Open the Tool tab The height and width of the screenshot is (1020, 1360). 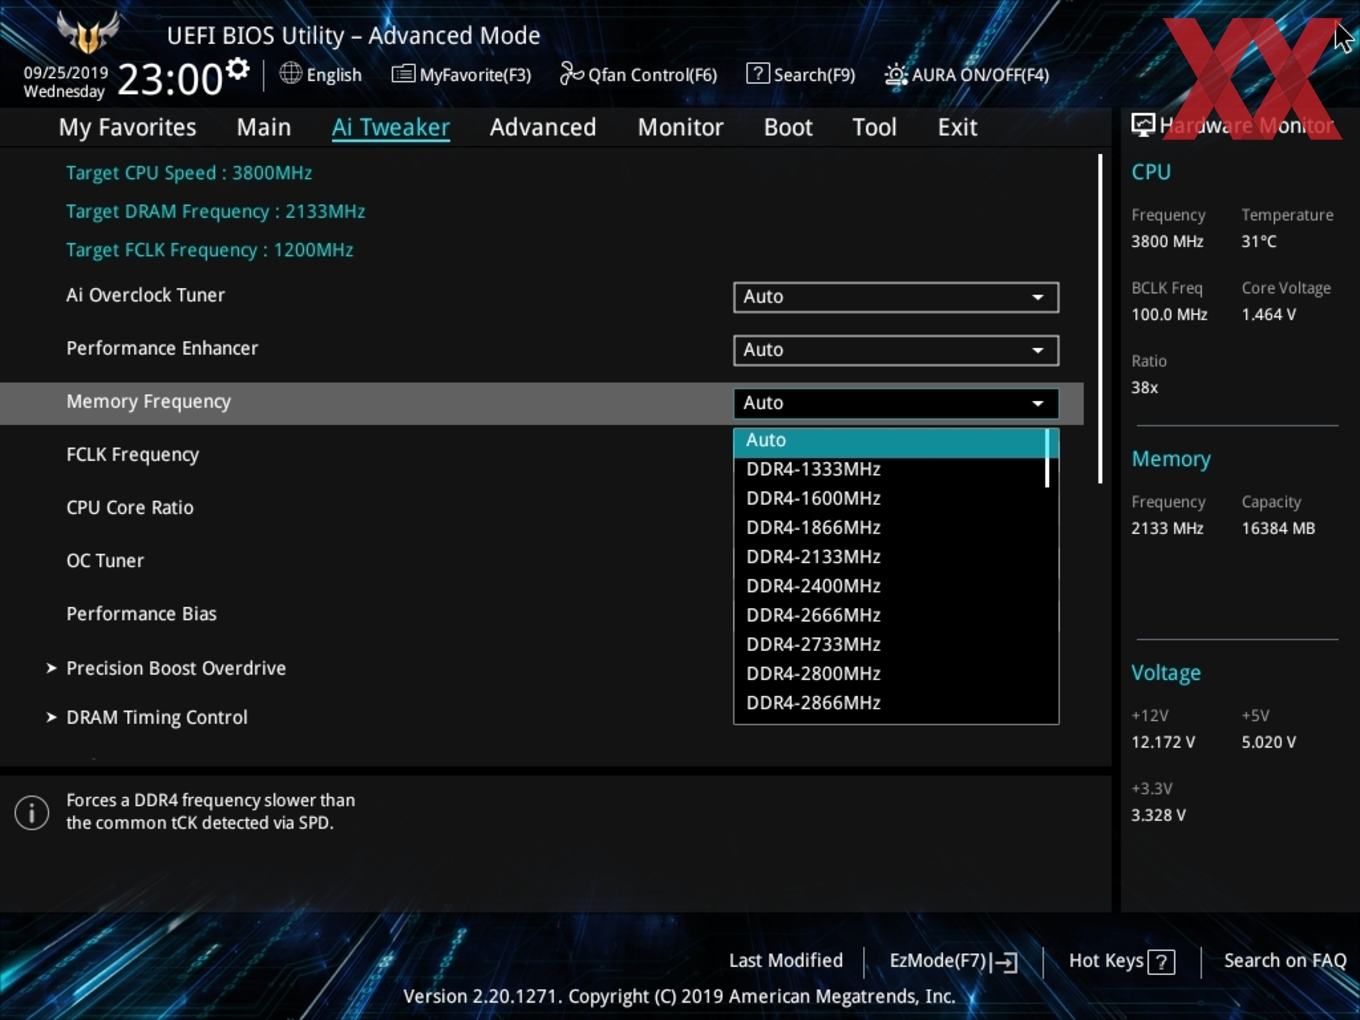874,127
